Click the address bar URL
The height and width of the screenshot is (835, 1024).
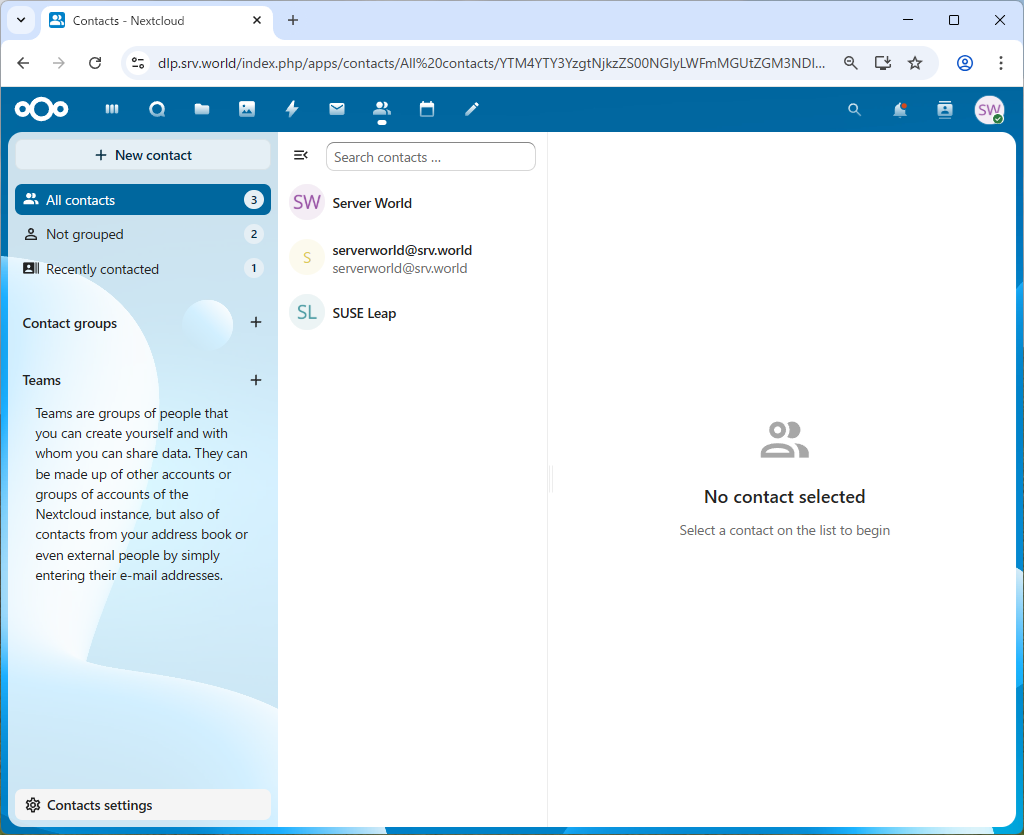tap(491, 63)
